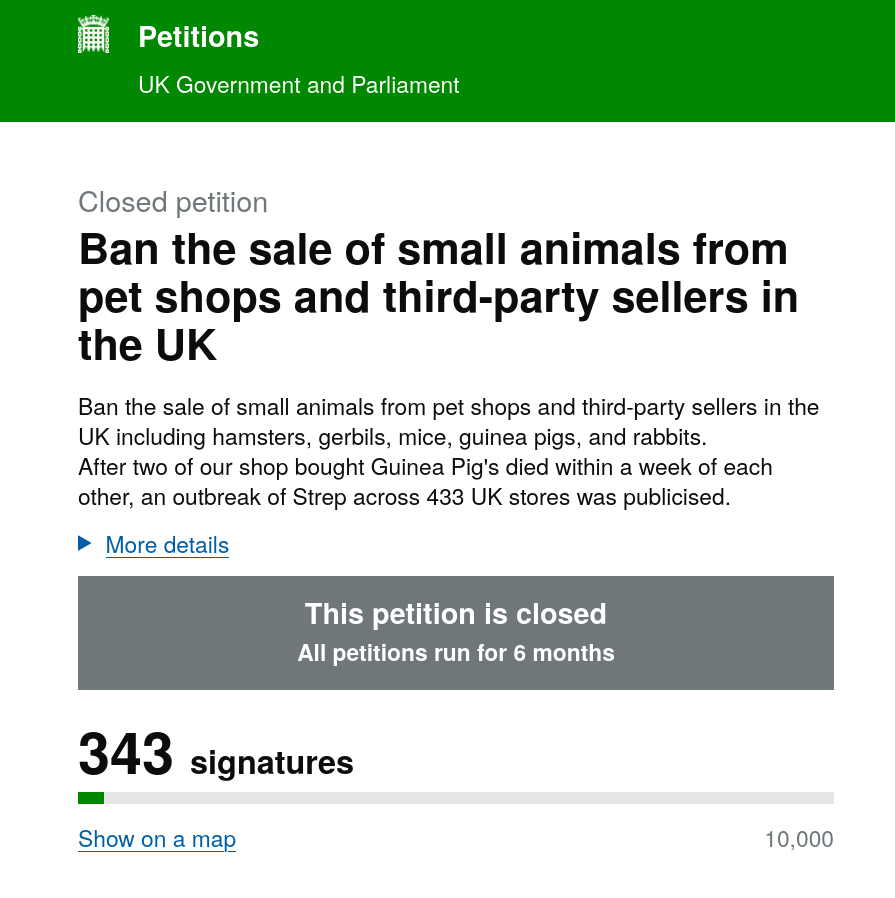The image size is (895, 898).
Task: Click the green signature progress segment
Action: (89, 797)
